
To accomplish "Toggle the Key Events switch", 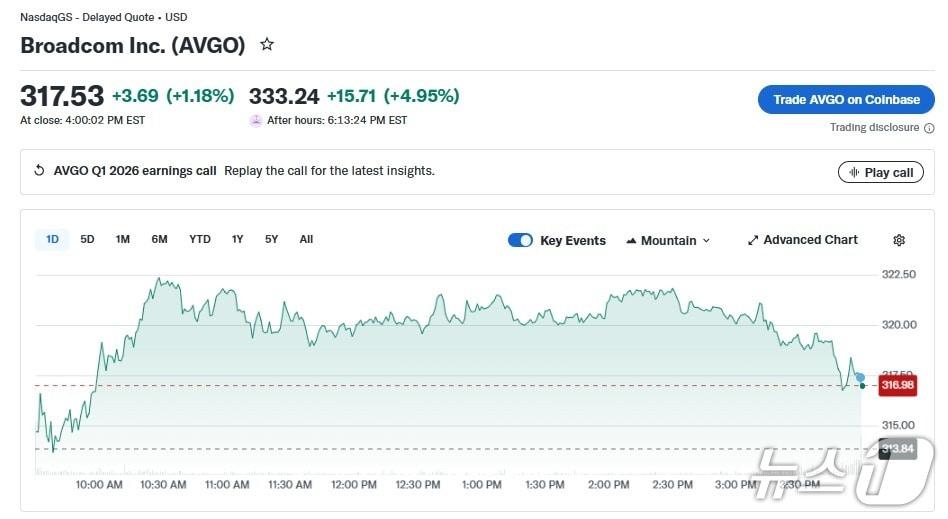I will tap(520, 240).
